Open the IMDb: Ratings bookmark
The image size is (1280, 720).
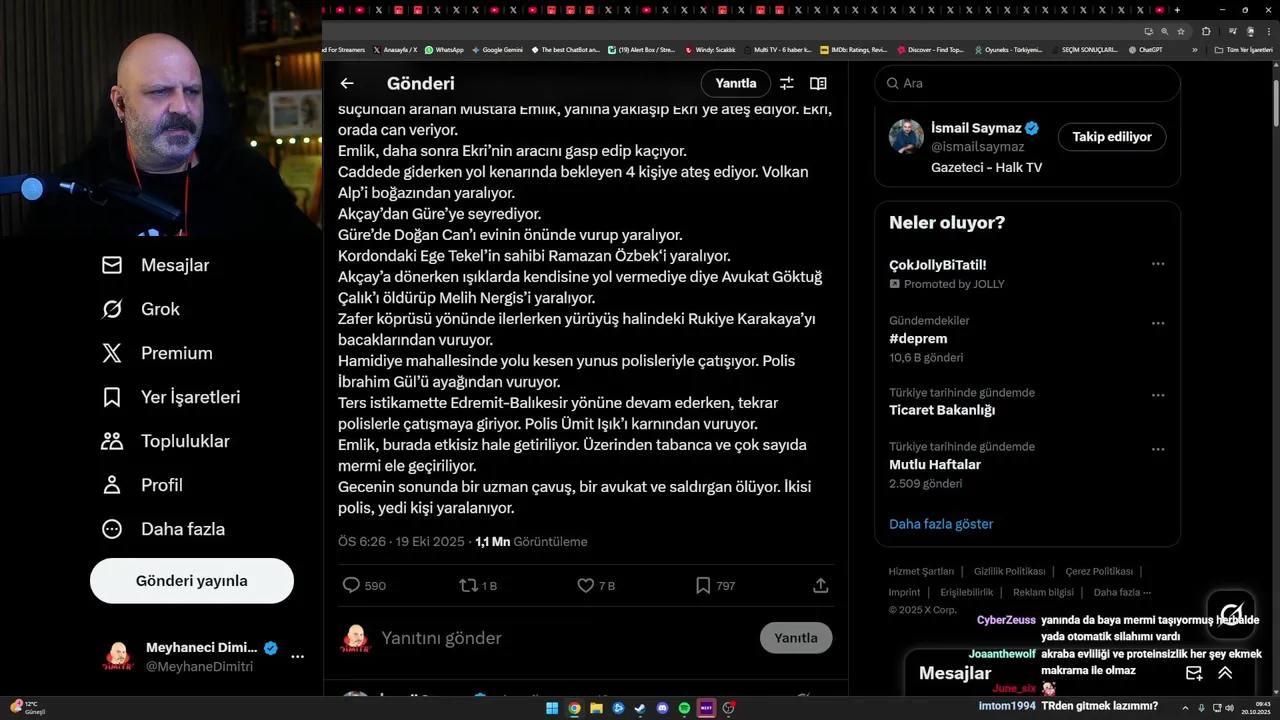pyautogui.click(x=853, y=49)
